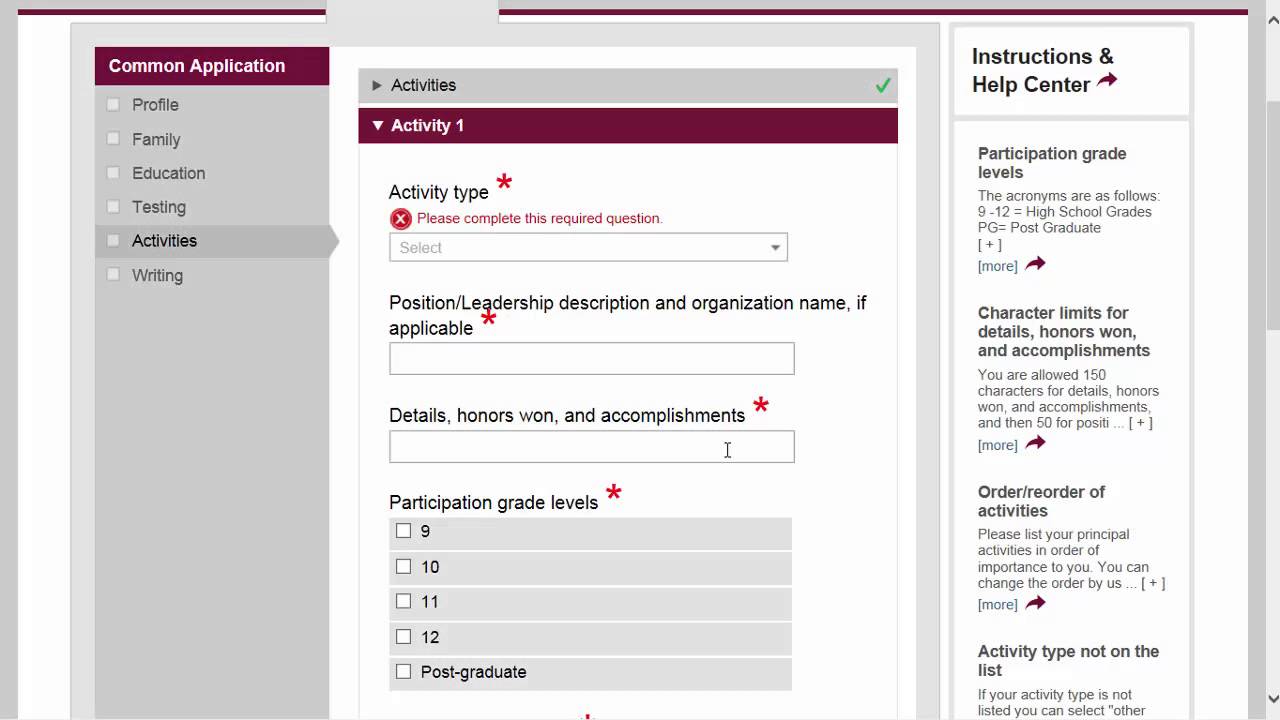Click the red error icon under Activity type
Image resolution: width=1280 pixels, height=720 pixels.
[400, 219]
